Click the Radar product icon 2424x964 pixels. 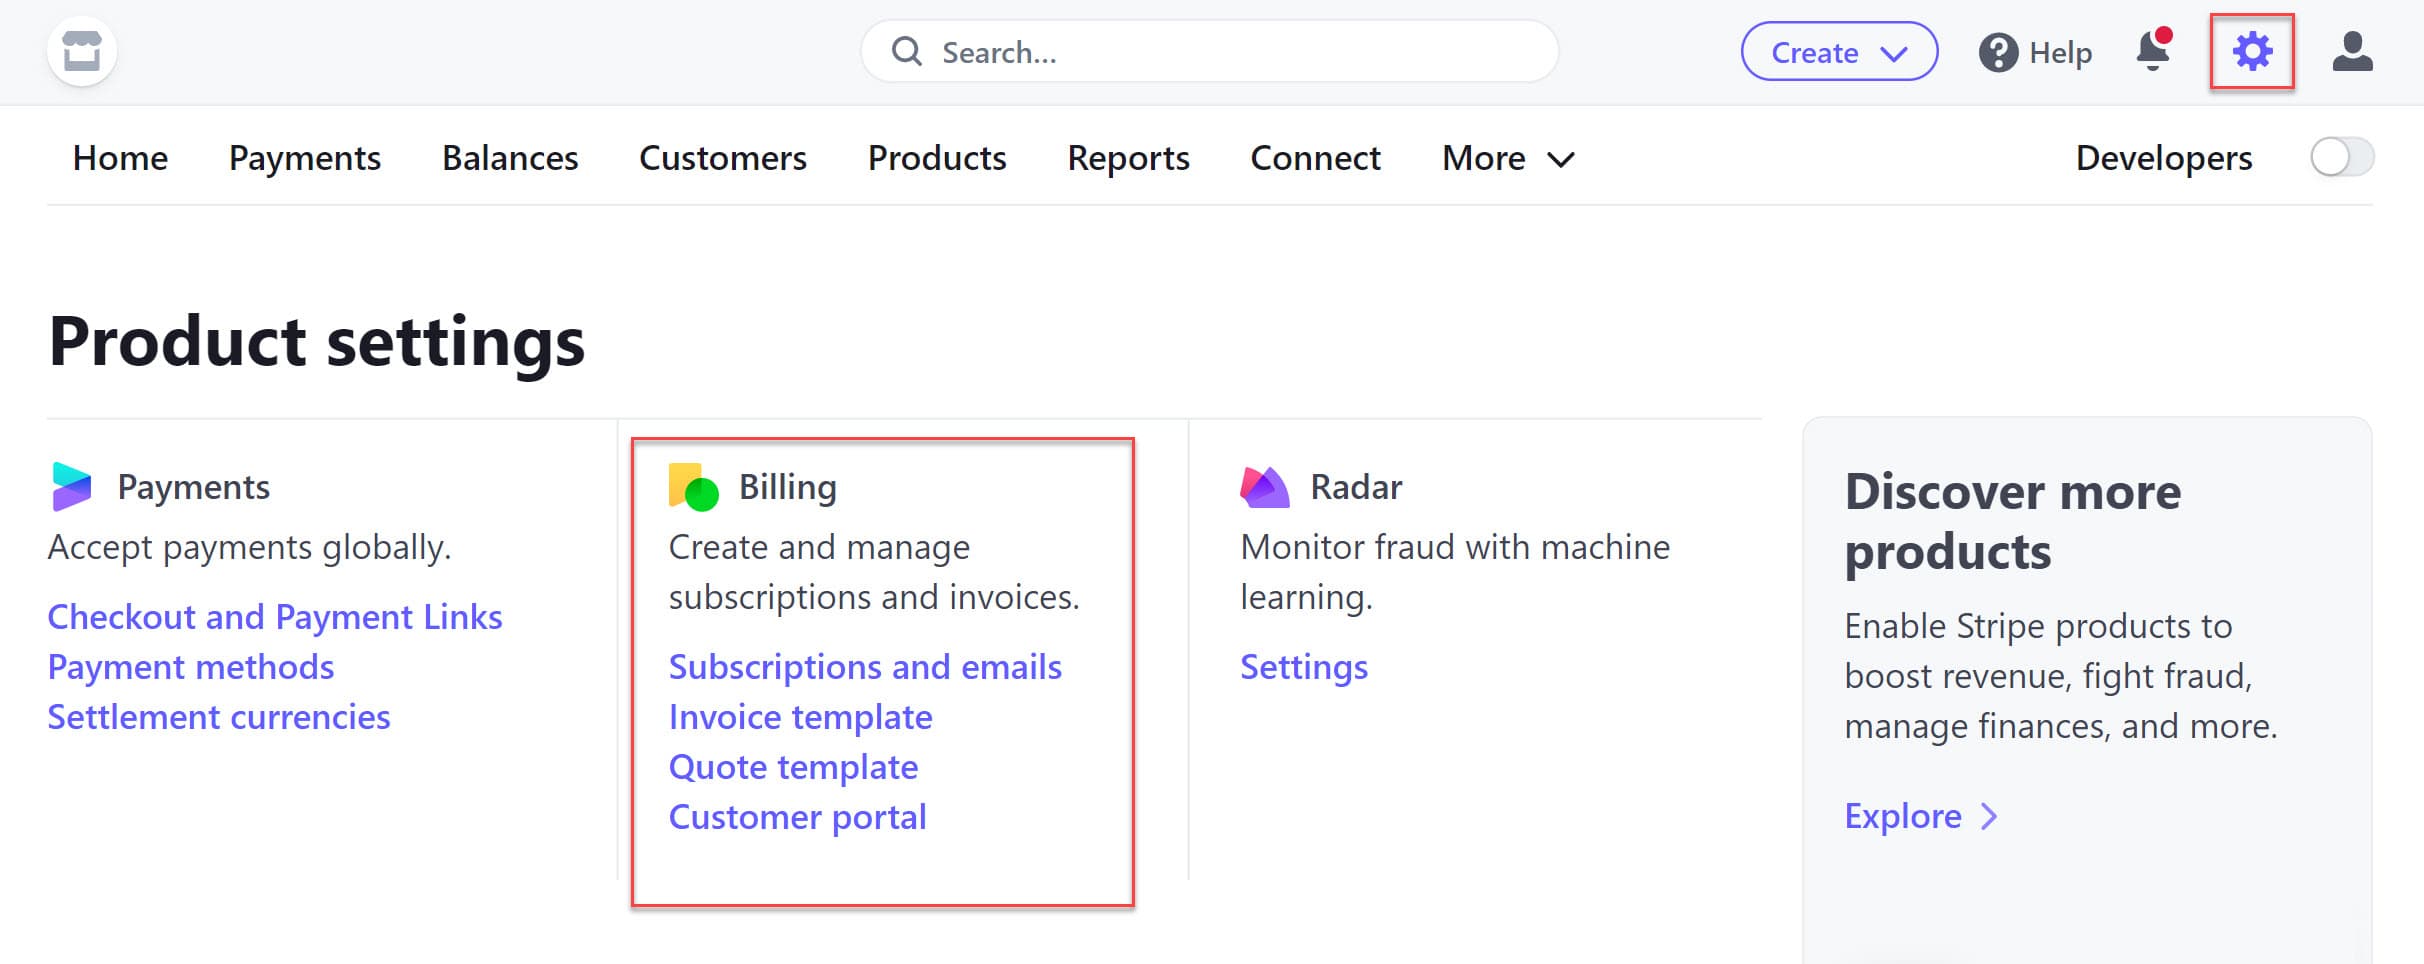click(1264, 487)
